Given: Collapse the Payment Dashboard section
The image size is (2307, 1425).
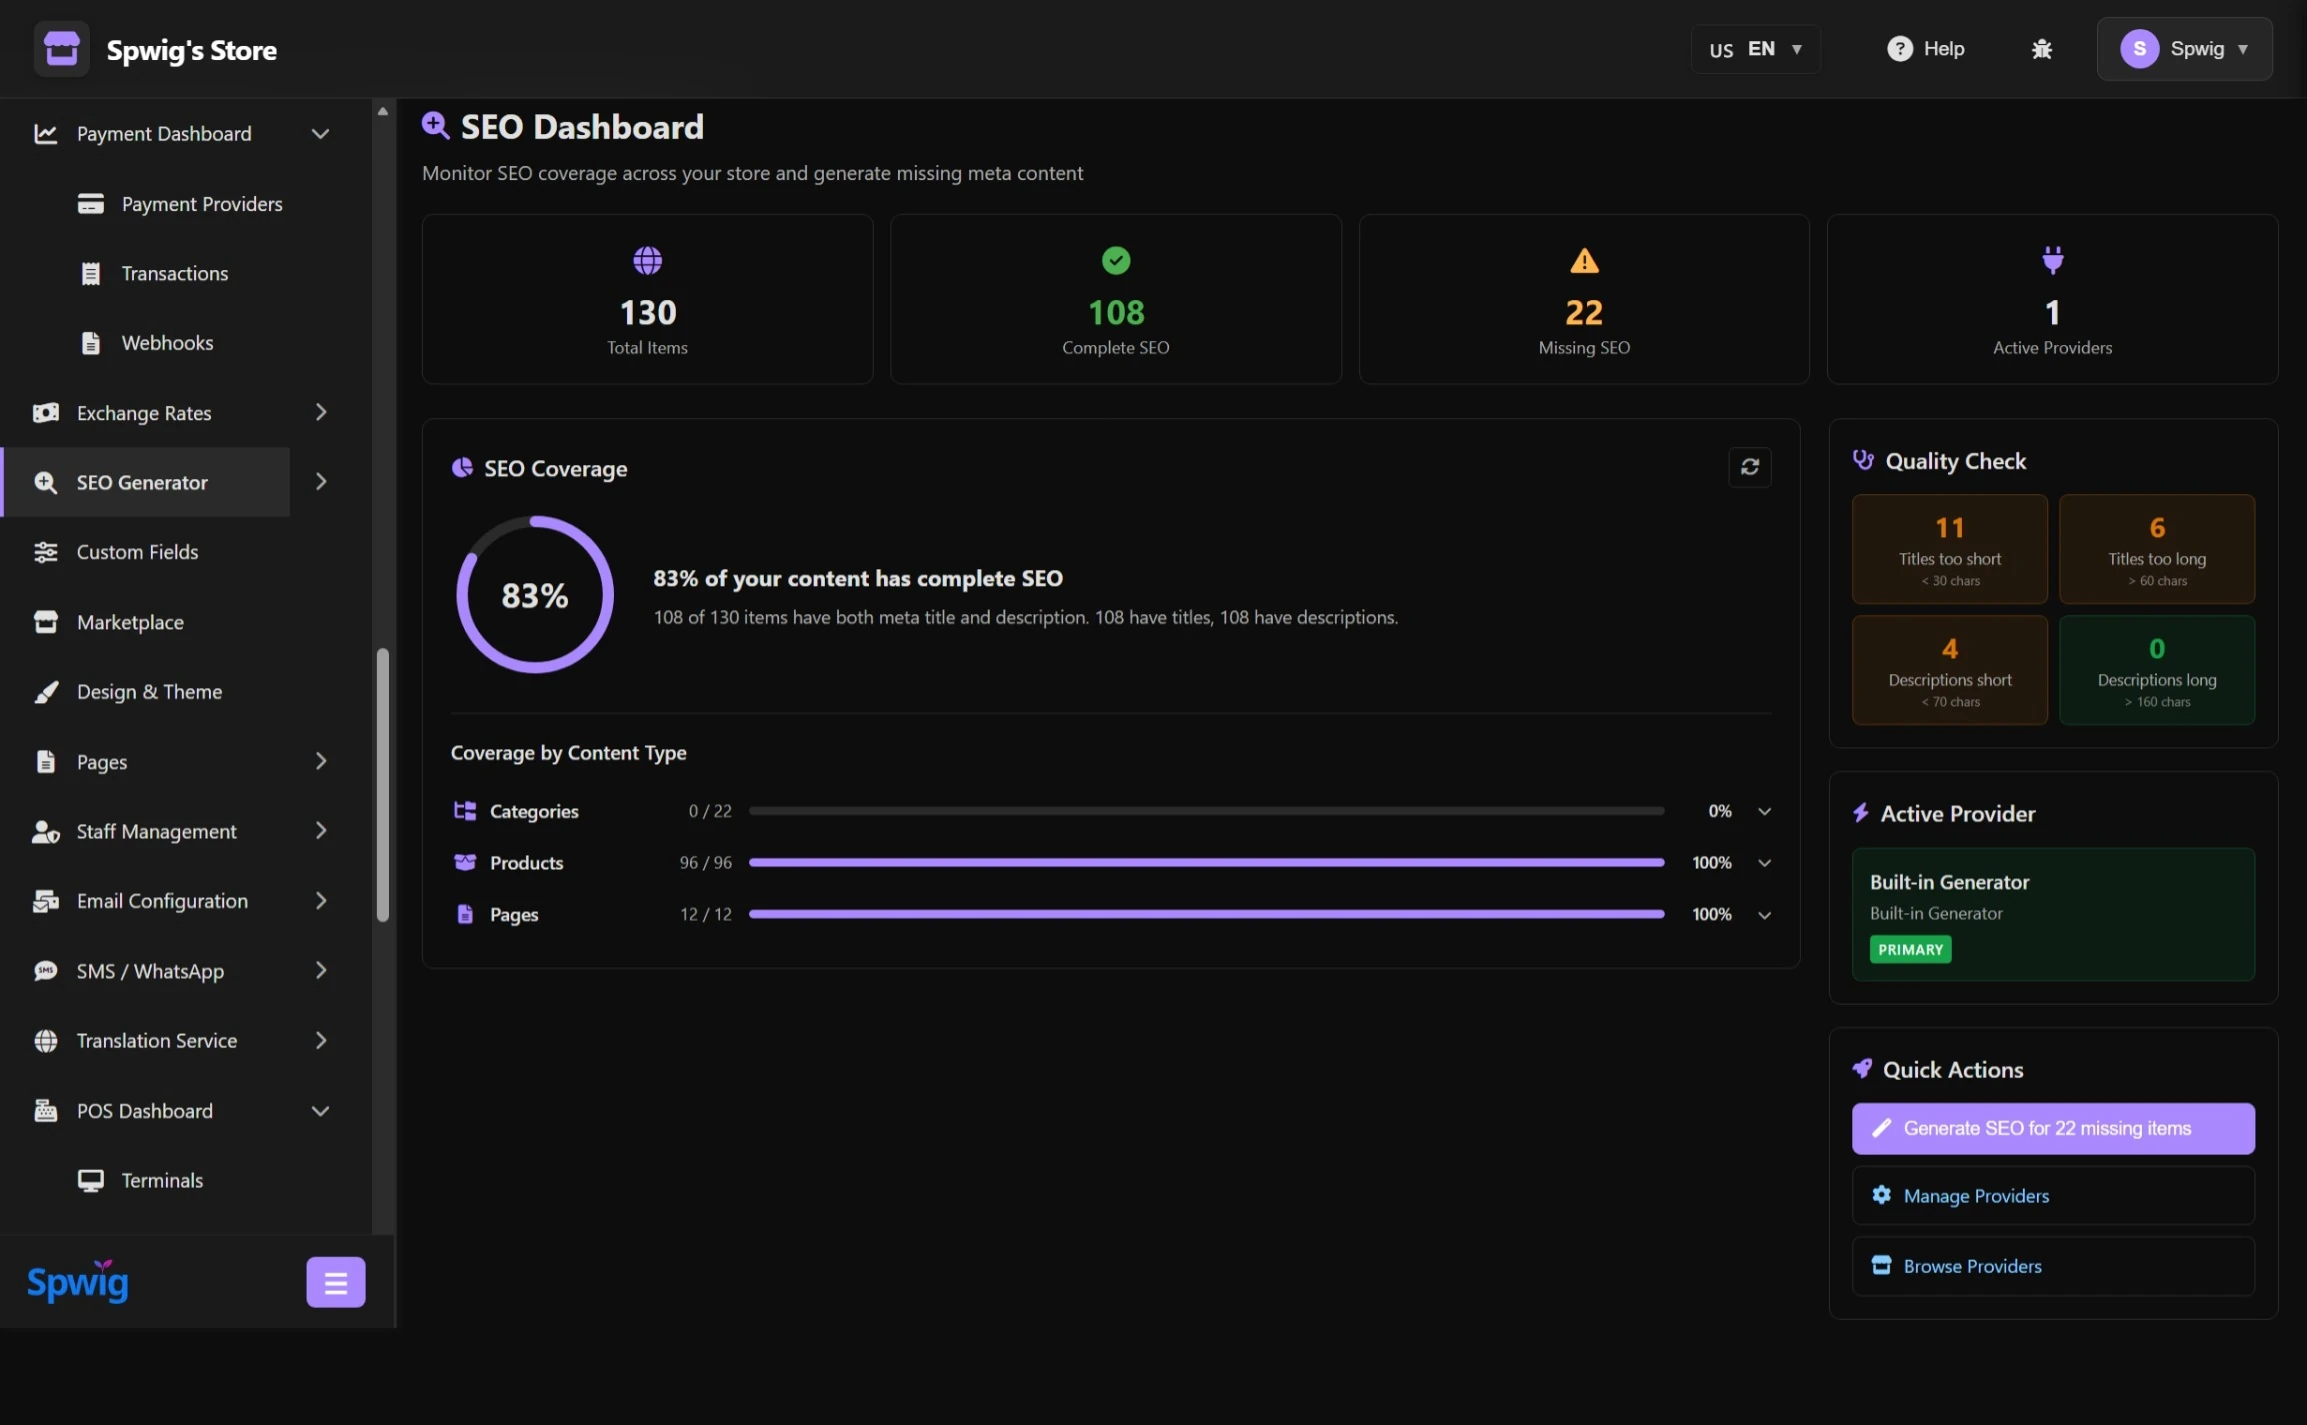Looking at the screenshot, I should [x=320, y=134].
